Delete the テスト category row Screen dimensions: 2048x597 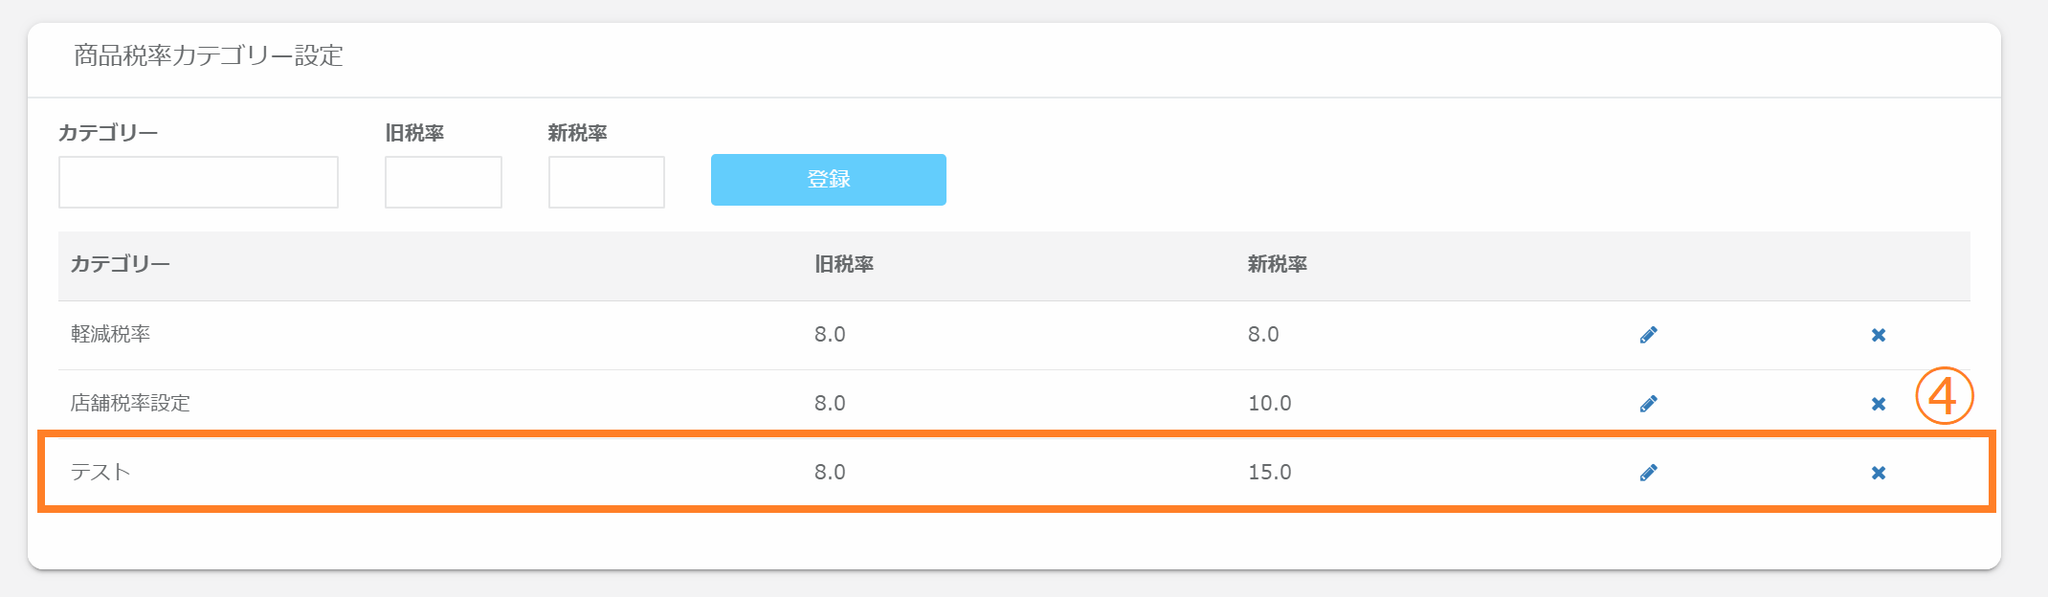[1878, 473]
